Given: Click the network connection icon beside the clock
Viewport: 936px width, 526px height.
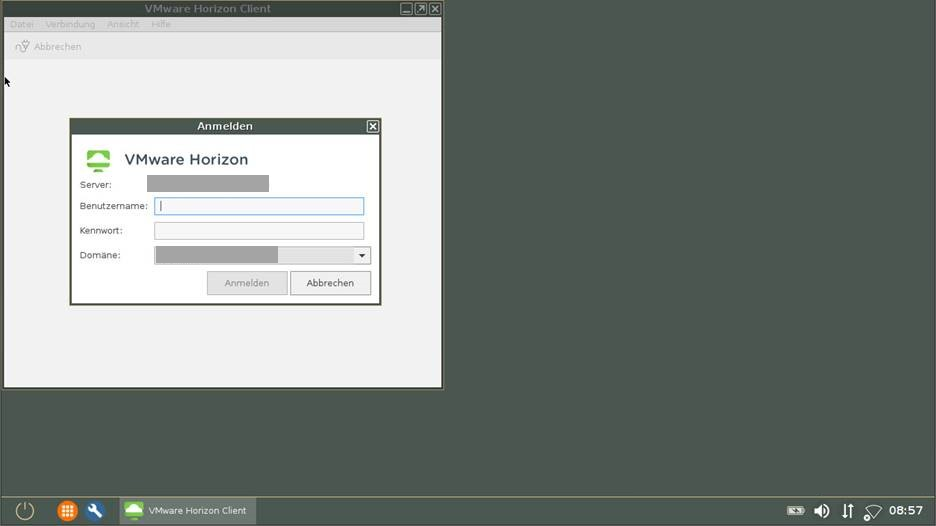Looking at the screenshot, I should point(872,511).
